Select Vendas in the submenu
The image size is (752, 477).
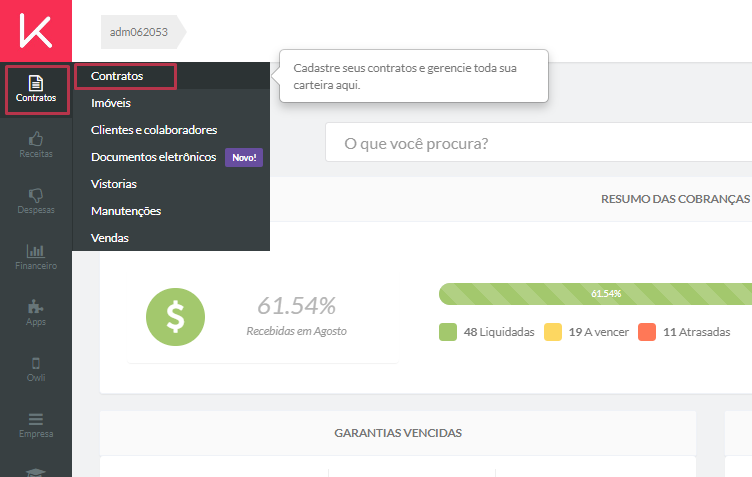tap(110, 238)
